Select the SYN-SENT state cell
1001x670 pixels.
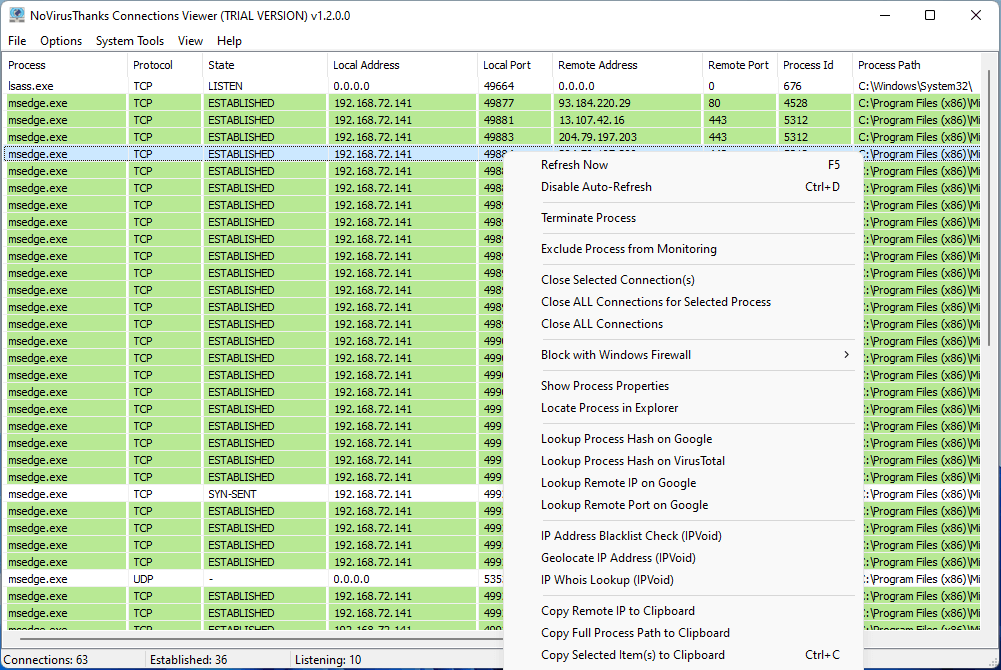pos(265,494)
